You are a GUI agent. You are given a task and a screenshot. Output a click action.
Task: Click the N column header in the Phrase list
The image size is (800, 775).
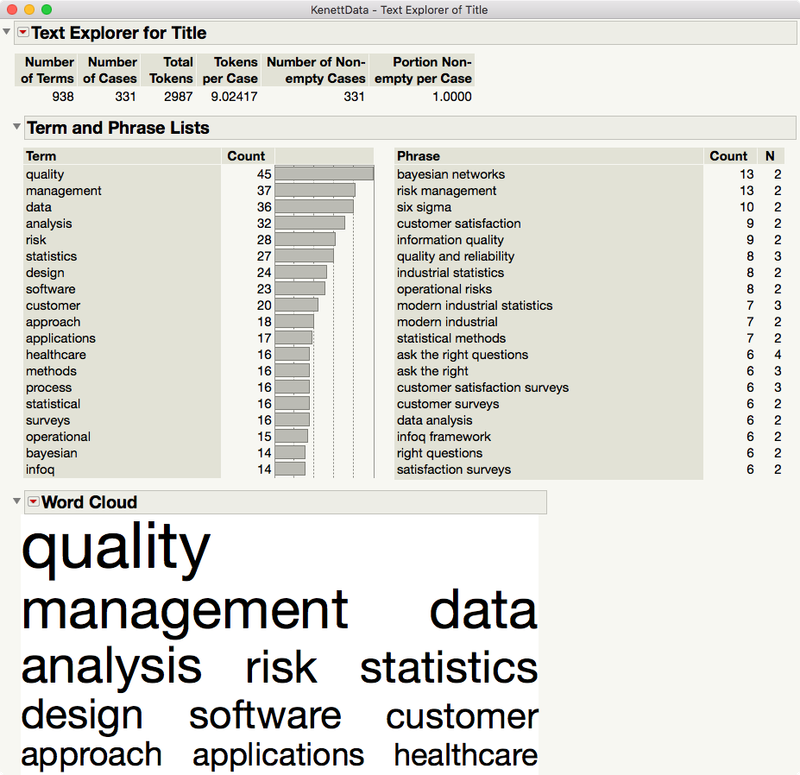[x=769, y=156]
